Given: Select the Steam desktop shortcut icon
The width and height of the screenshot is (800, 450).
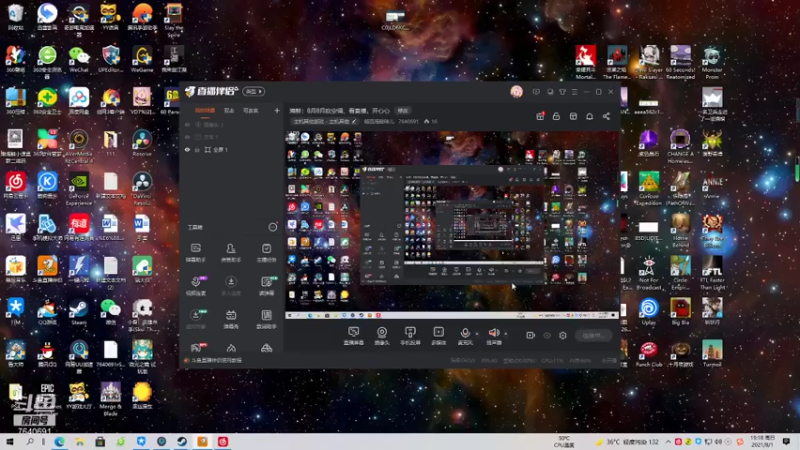Looking at the screenshot, I should [x=79, y=312].
